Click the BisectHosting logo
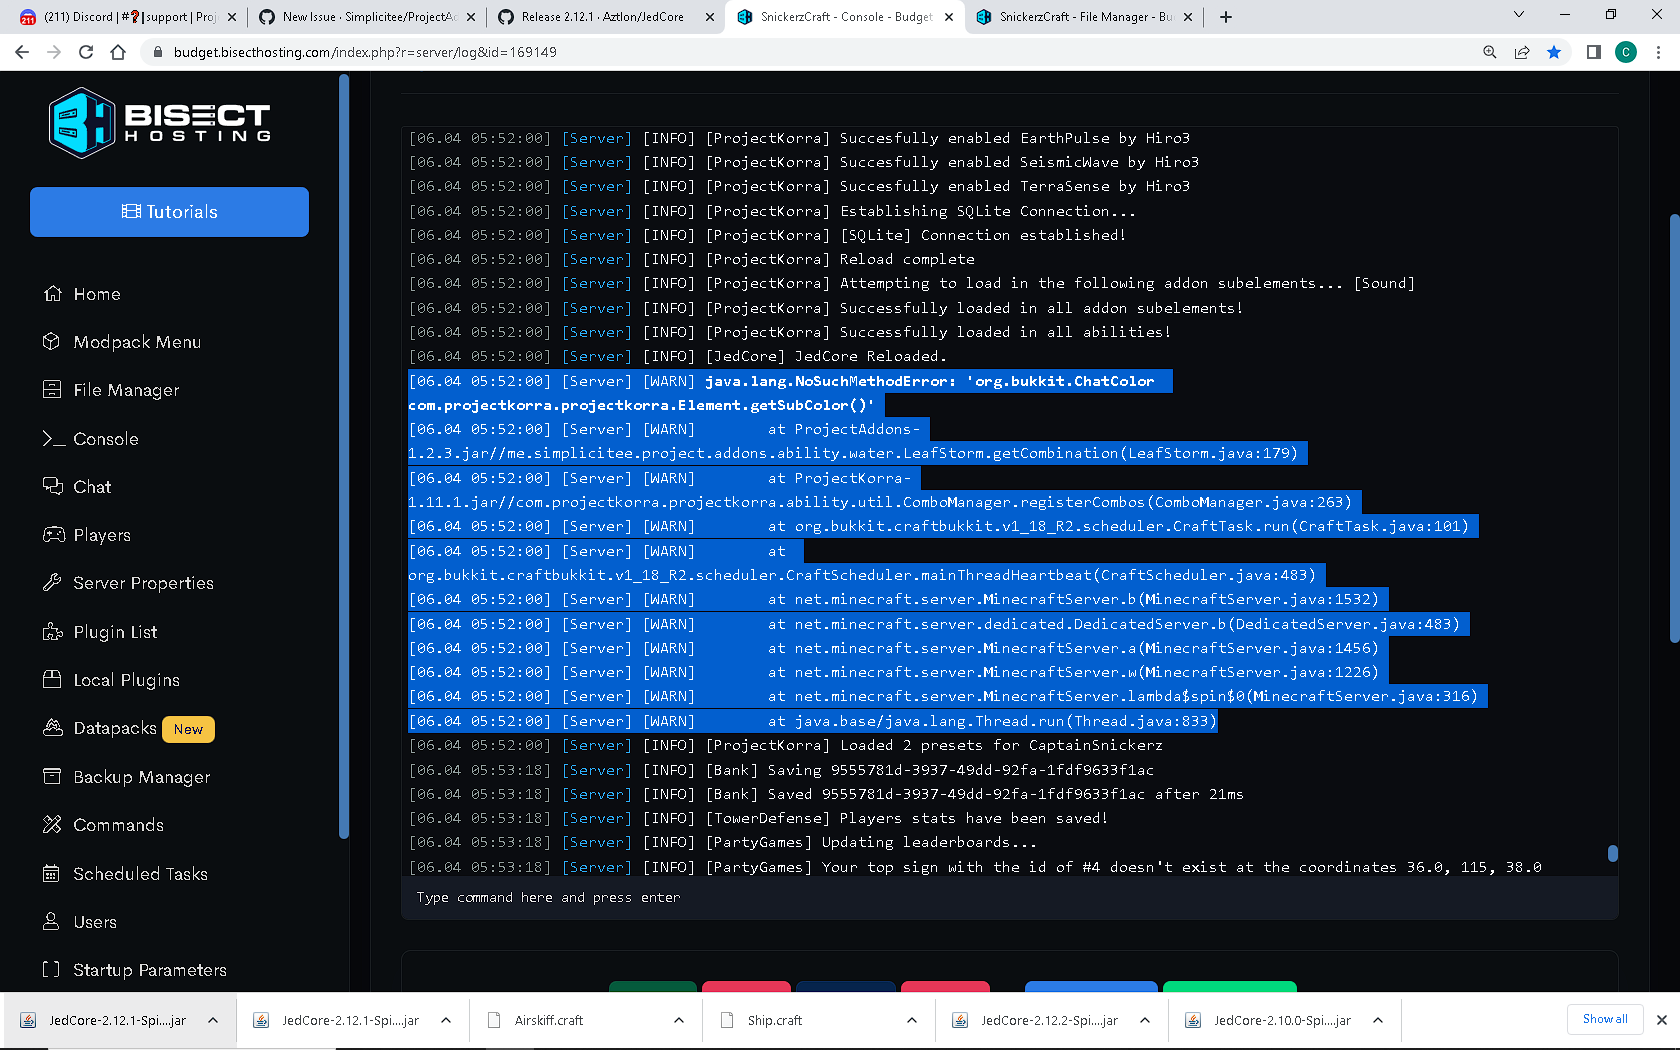 click(160, 122)
